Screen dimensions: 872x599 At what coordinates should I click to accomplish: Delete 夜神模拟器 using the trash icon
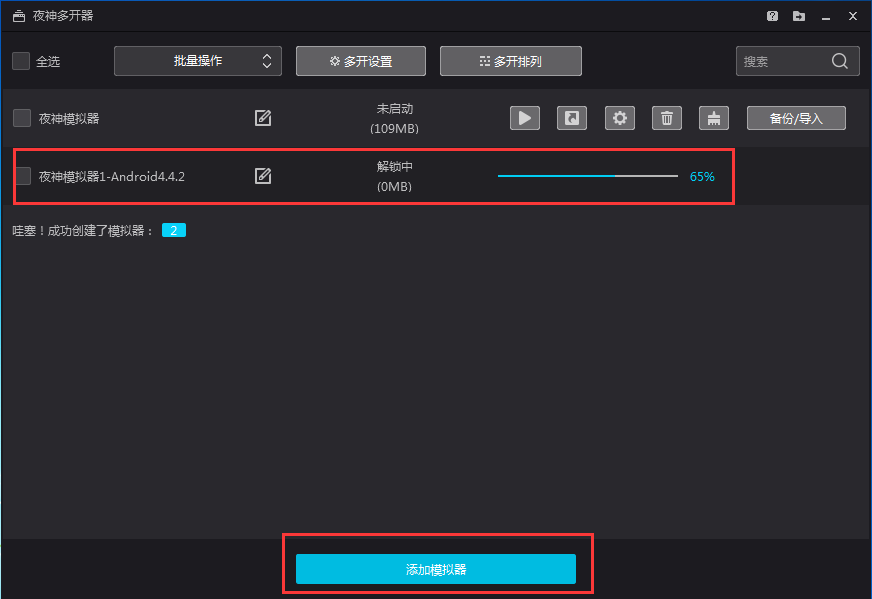tap(666, 117)
